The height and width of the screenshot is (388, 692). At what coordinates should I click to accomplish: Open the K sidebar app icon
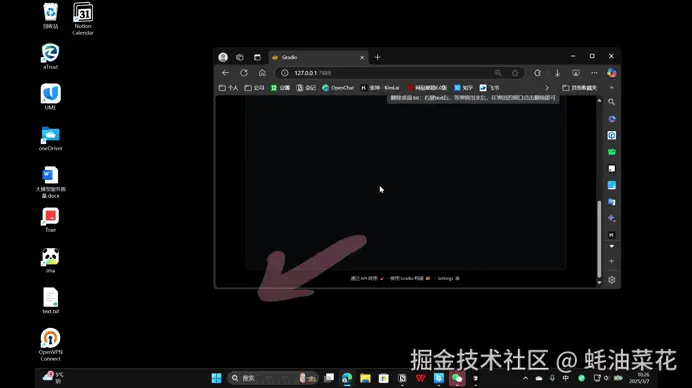pos(611,235)
